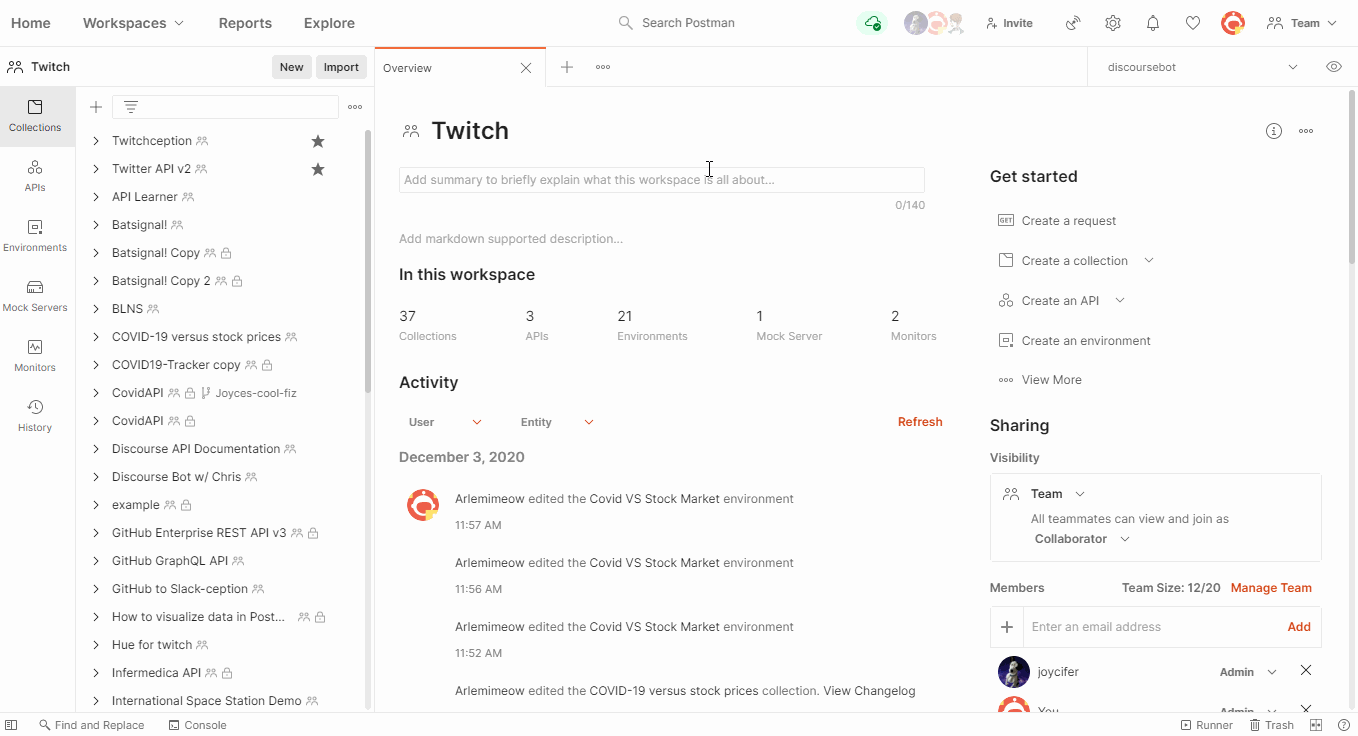Click the settings gear icon
Viewport: 1358px width, 736px height.
1113,23
